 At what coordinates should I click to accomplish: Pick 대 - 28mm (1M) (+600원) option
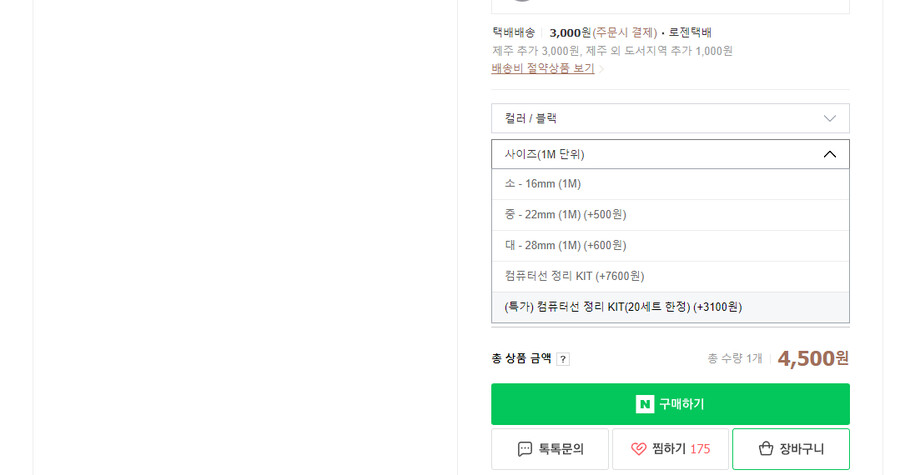tap(670, 246)
